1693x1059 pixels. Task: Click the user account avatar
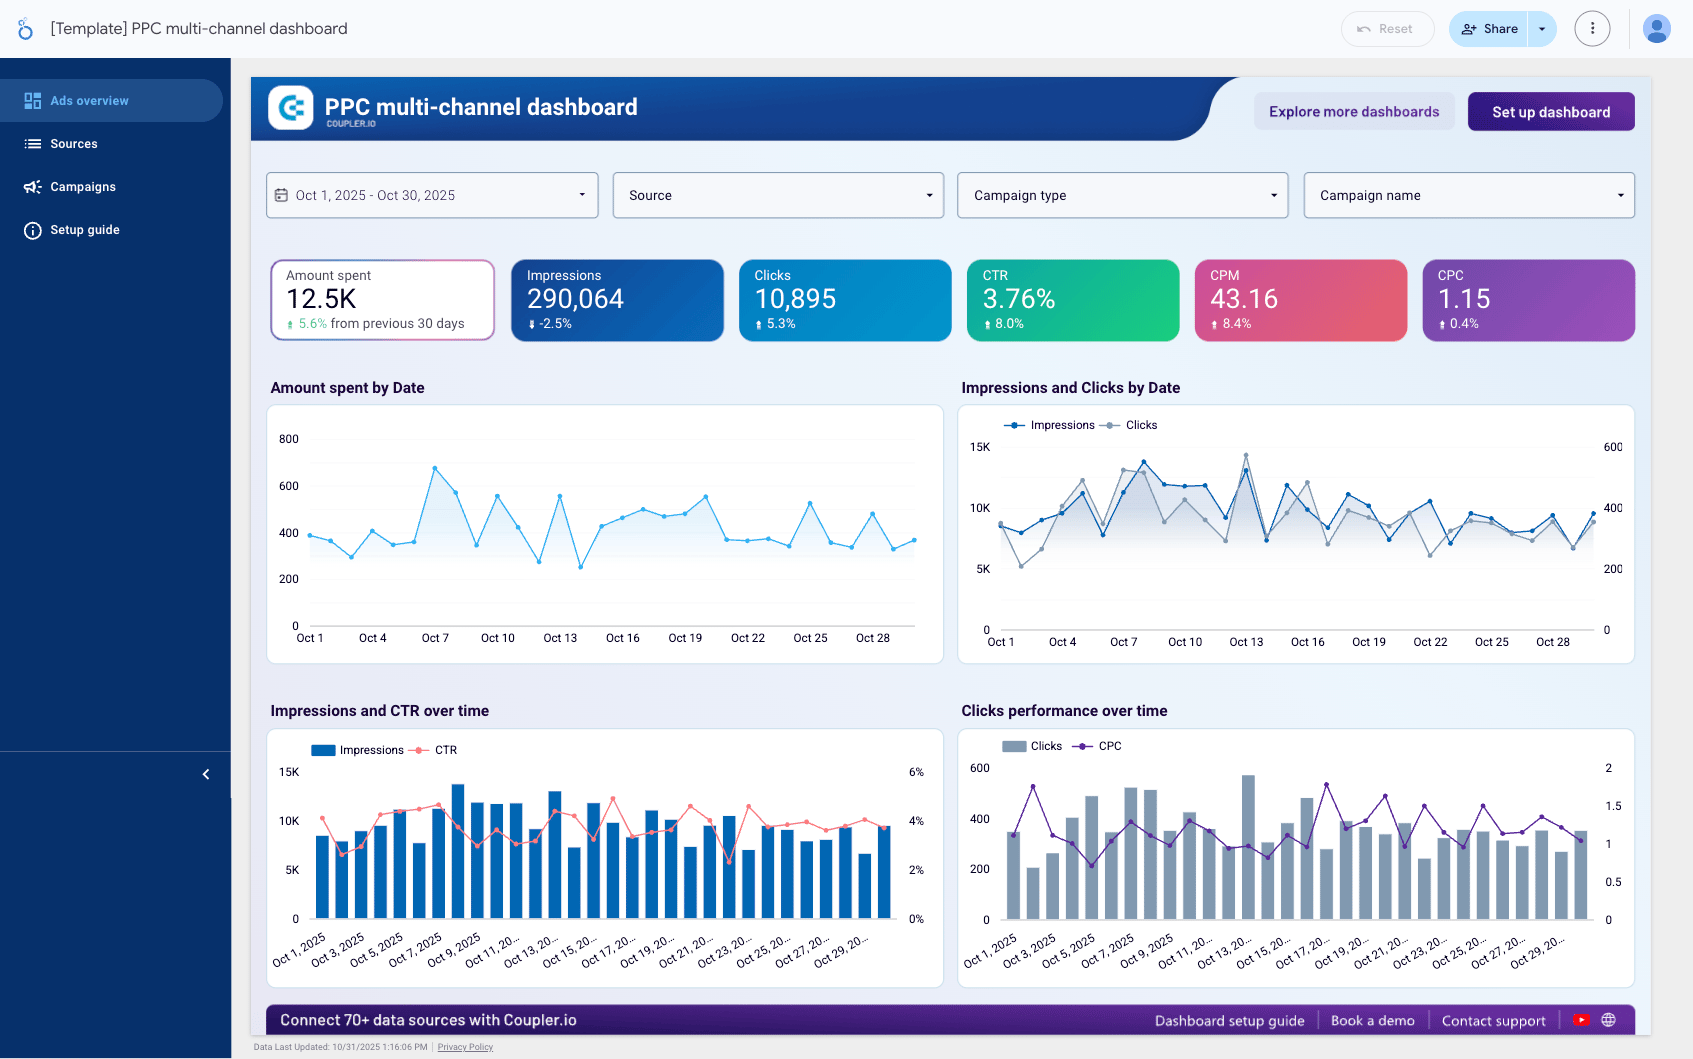click(x=1656, y=29)
